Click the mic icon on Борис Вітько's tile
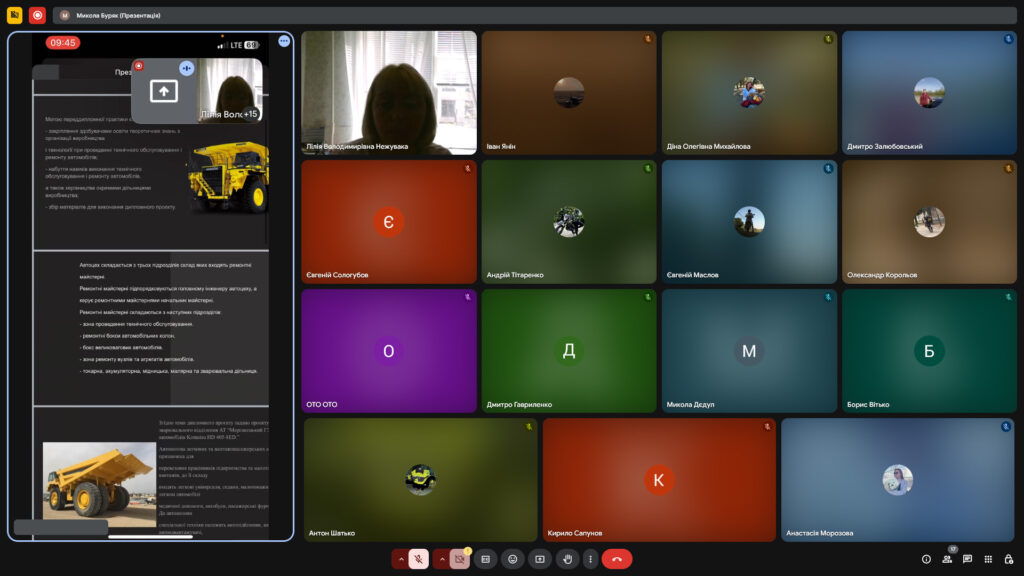Screen dimensions: 1024x576 pos(1008,297)
